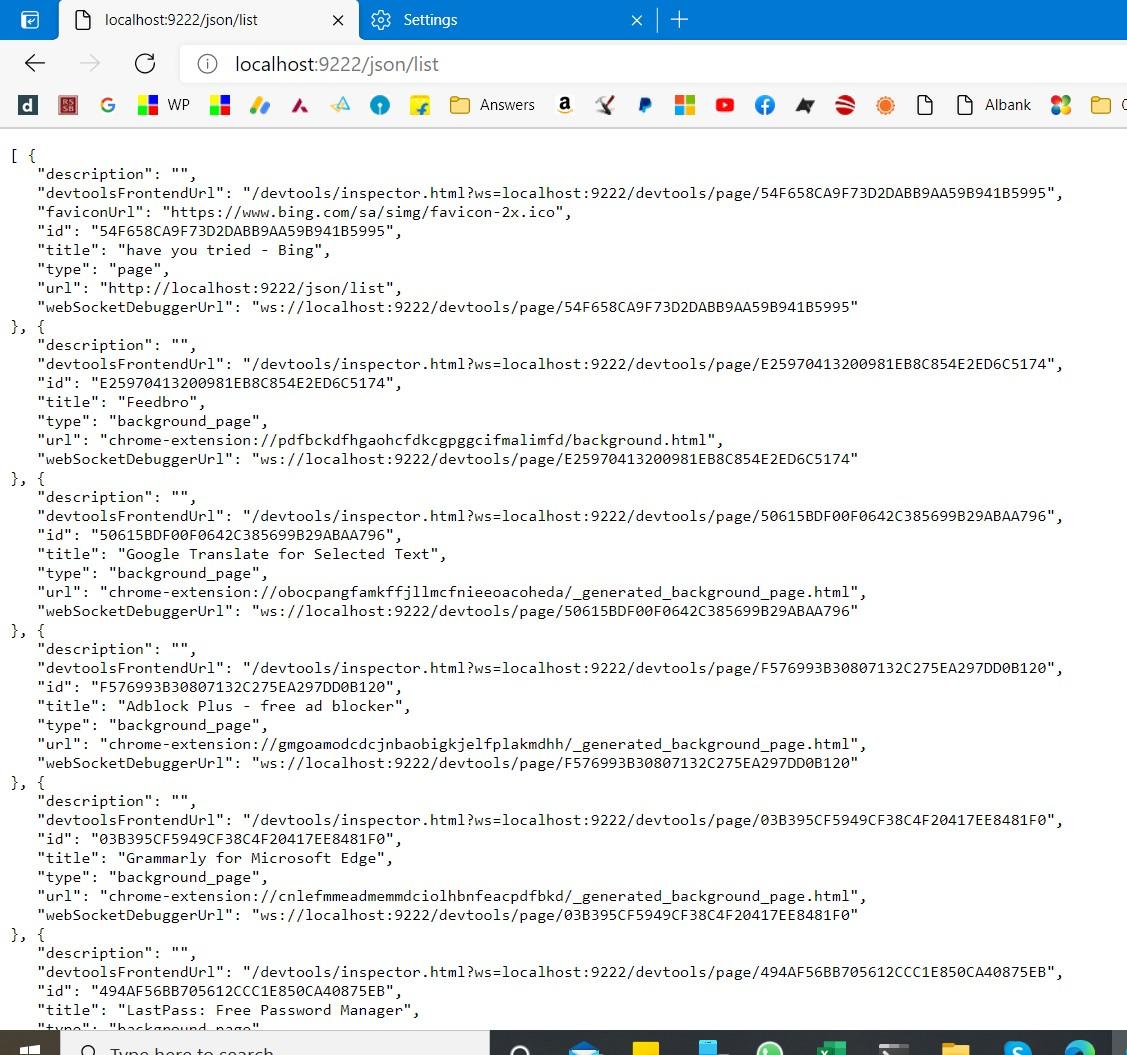Open the last bookmark folder at right edge
The height and width of the screenshot is (1055, 1127).
pyautogui.click(x=1107, y=106)
